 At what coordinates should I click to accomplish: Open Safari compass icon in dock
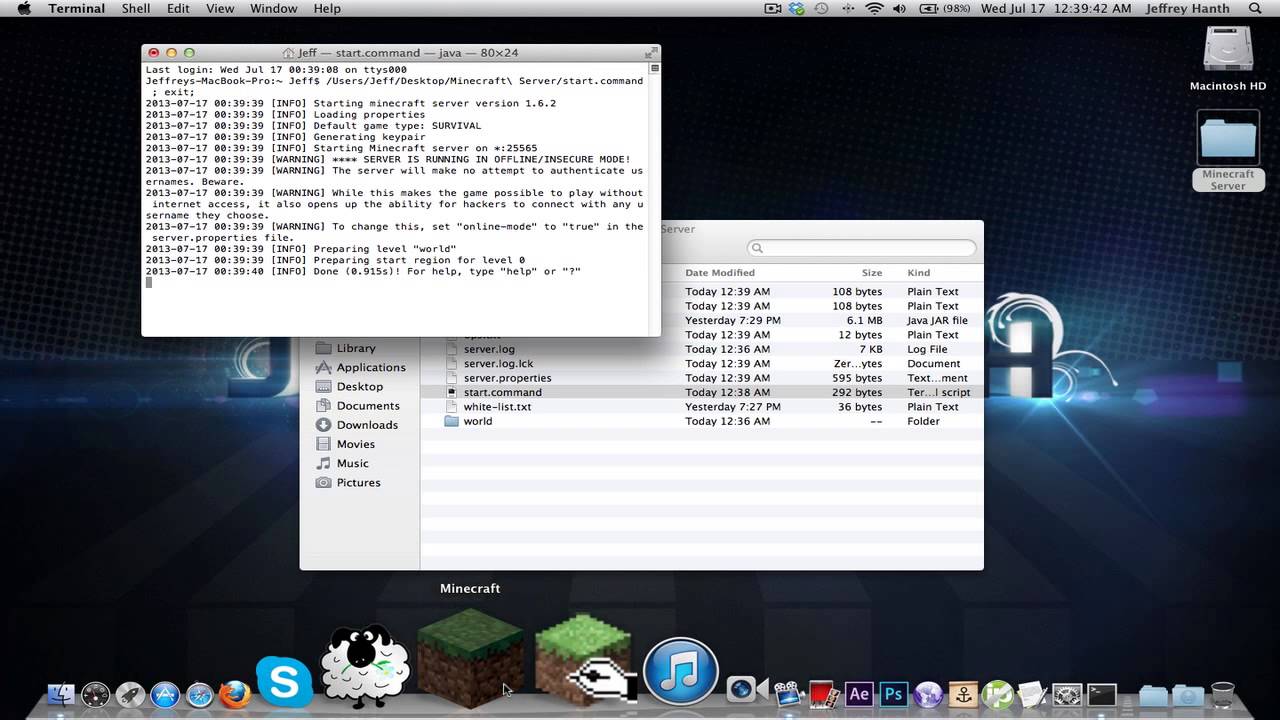tap(200, 693)
